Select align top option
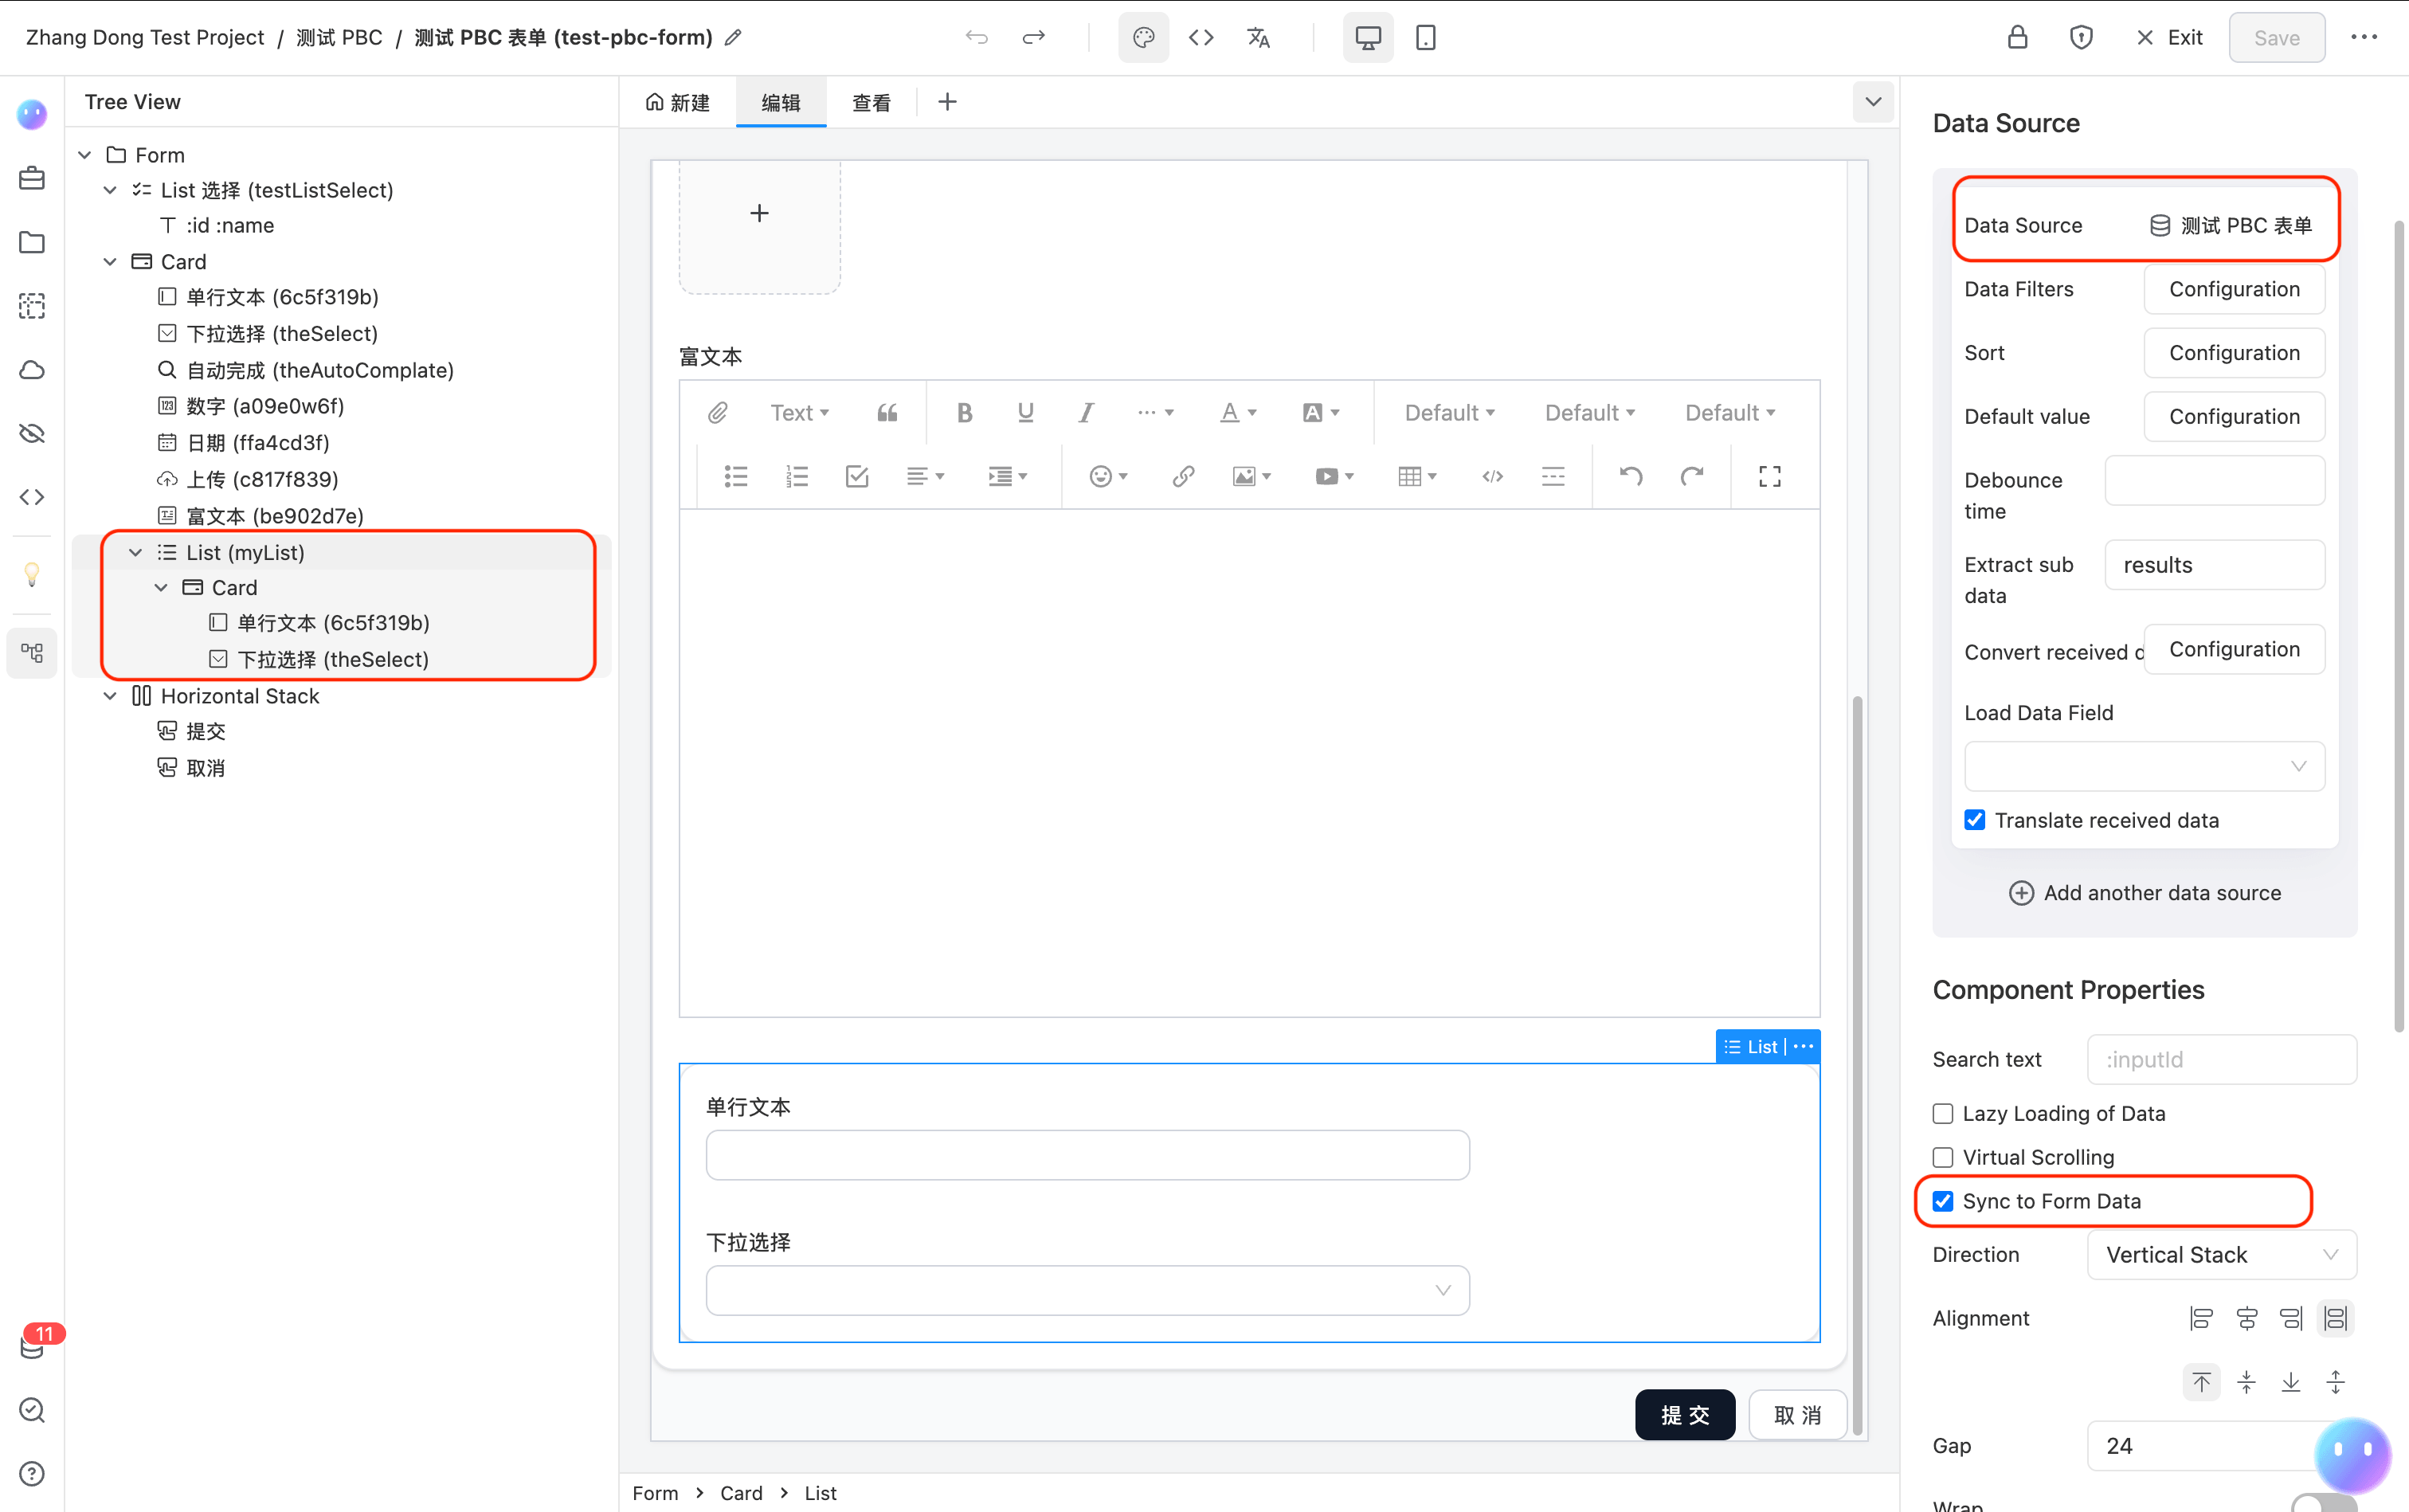The height and width of the screenshot is (1512, 2409). click(2201, 1383)
